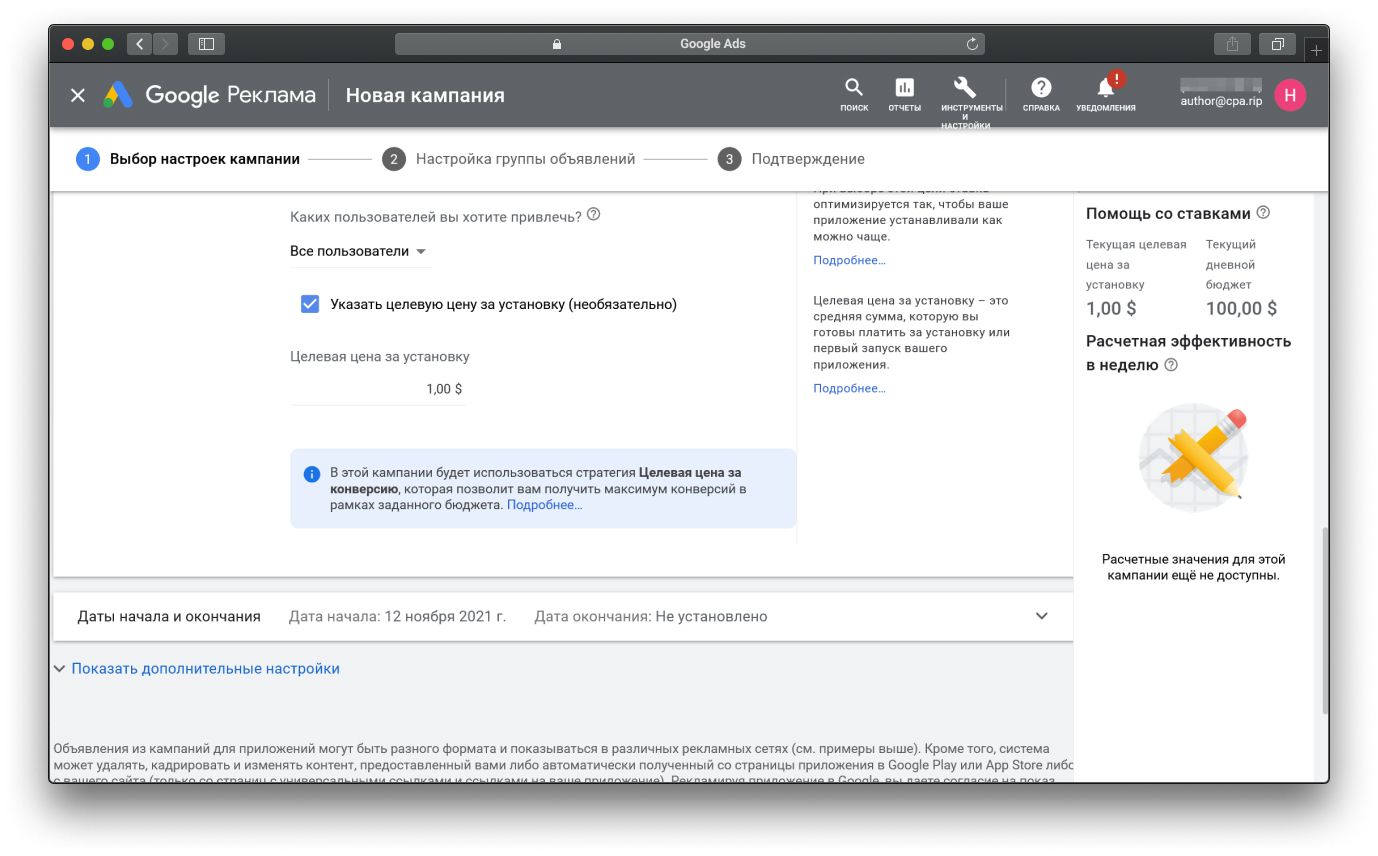The image size is (1378, 856).
Task: Select step 2 Настройка группы объявлений
Action: [509, 159]
